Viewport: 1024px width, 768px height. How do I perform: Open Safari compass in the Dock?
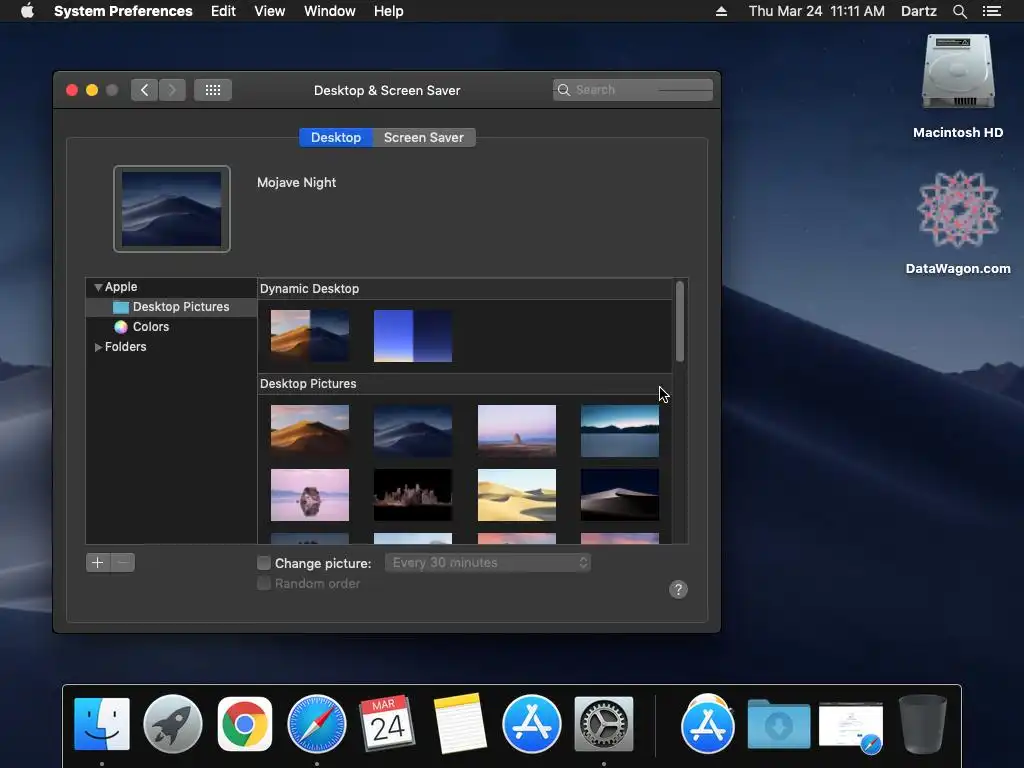tap(317, 724)
